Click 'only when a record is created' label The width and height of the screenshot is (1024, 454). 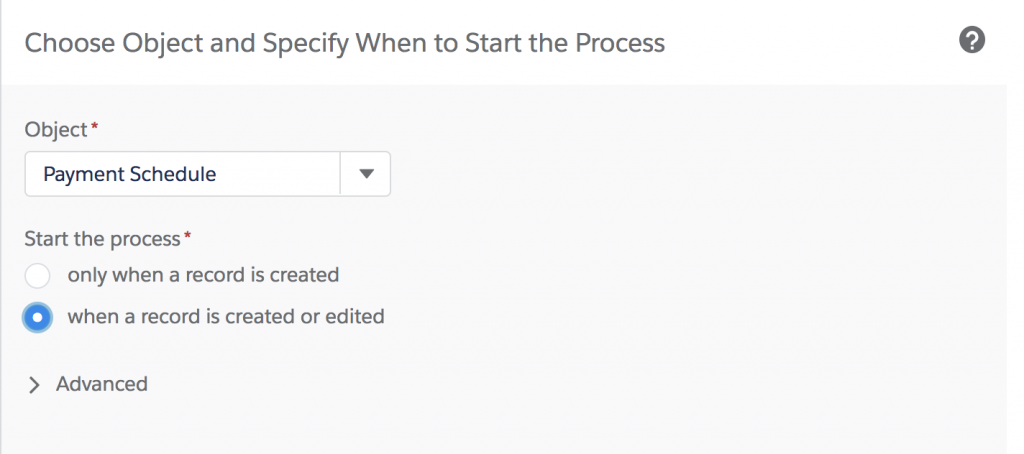pyautogui.click(x=203, y=274)
